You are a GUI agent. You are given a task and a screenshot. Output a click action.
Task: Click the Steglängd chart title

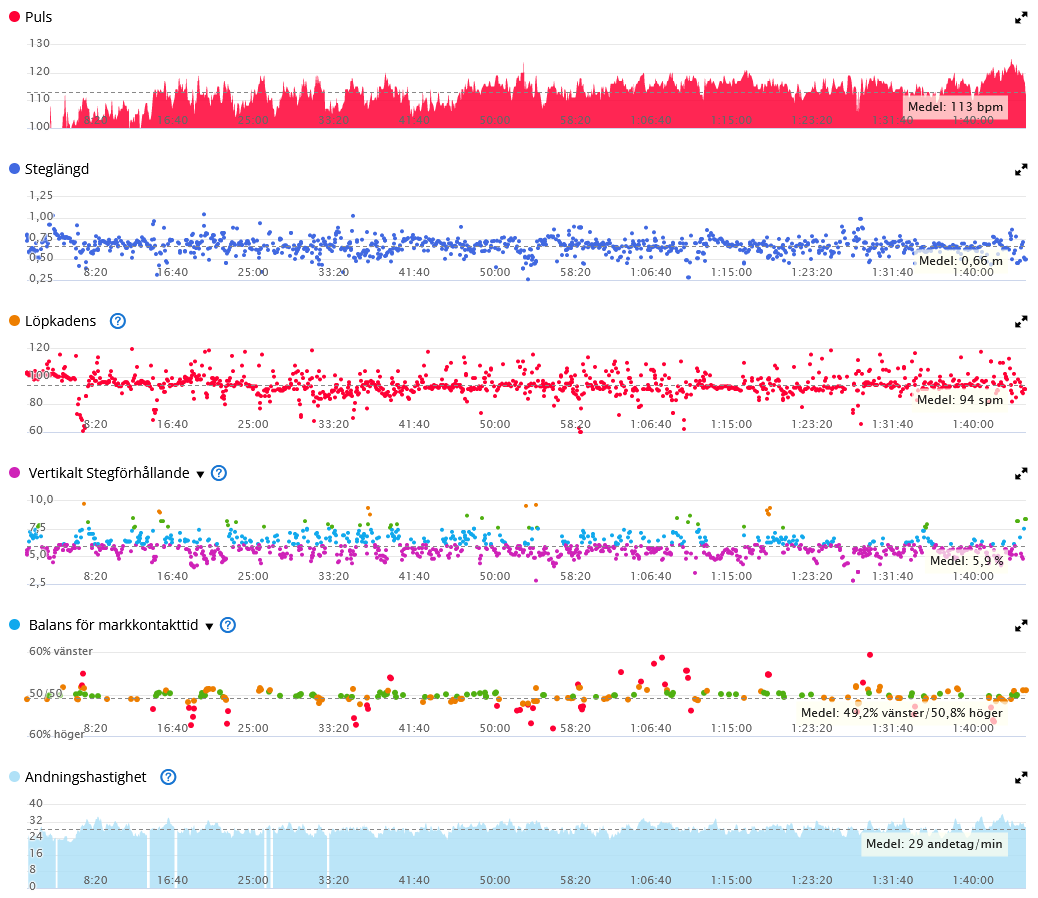[x=57, y=169]
